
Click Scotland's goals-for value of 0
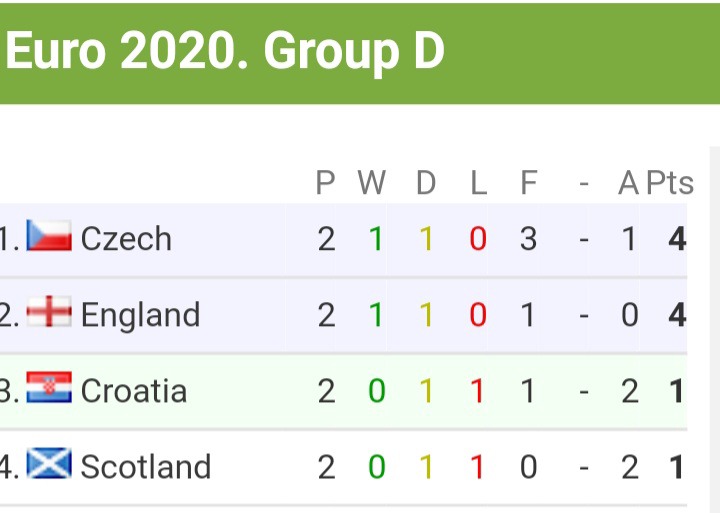[529, 467]
